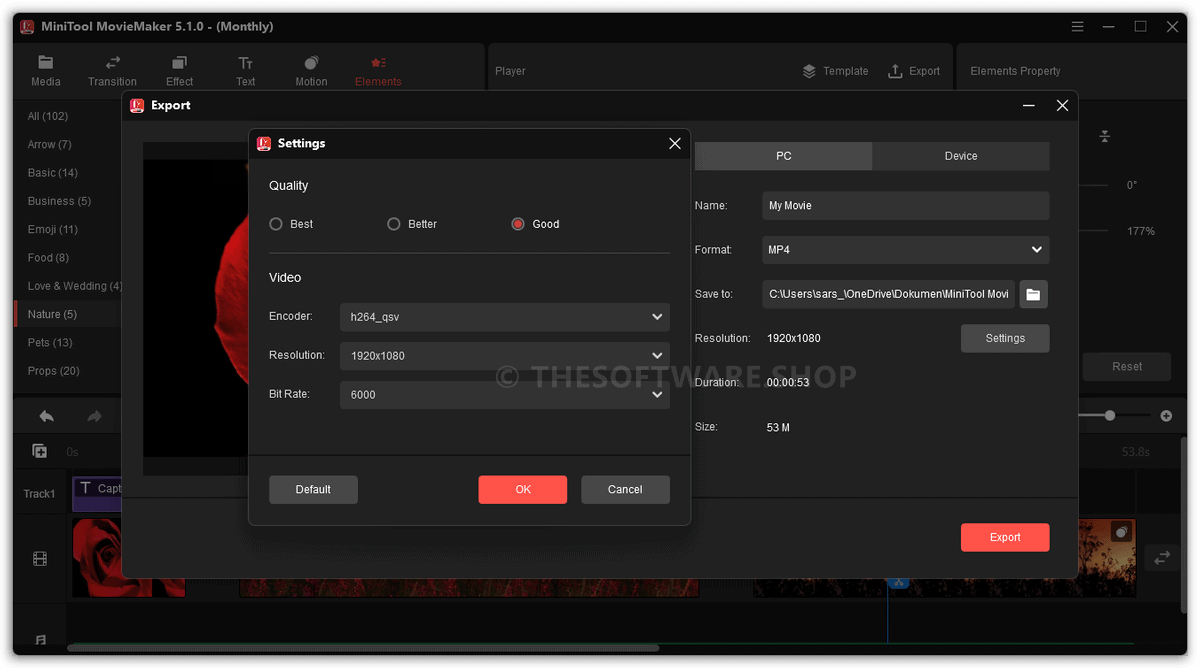The width and height of the screenshot is (1200, 668).
Task: Select Best quality option
Action: 291,224
